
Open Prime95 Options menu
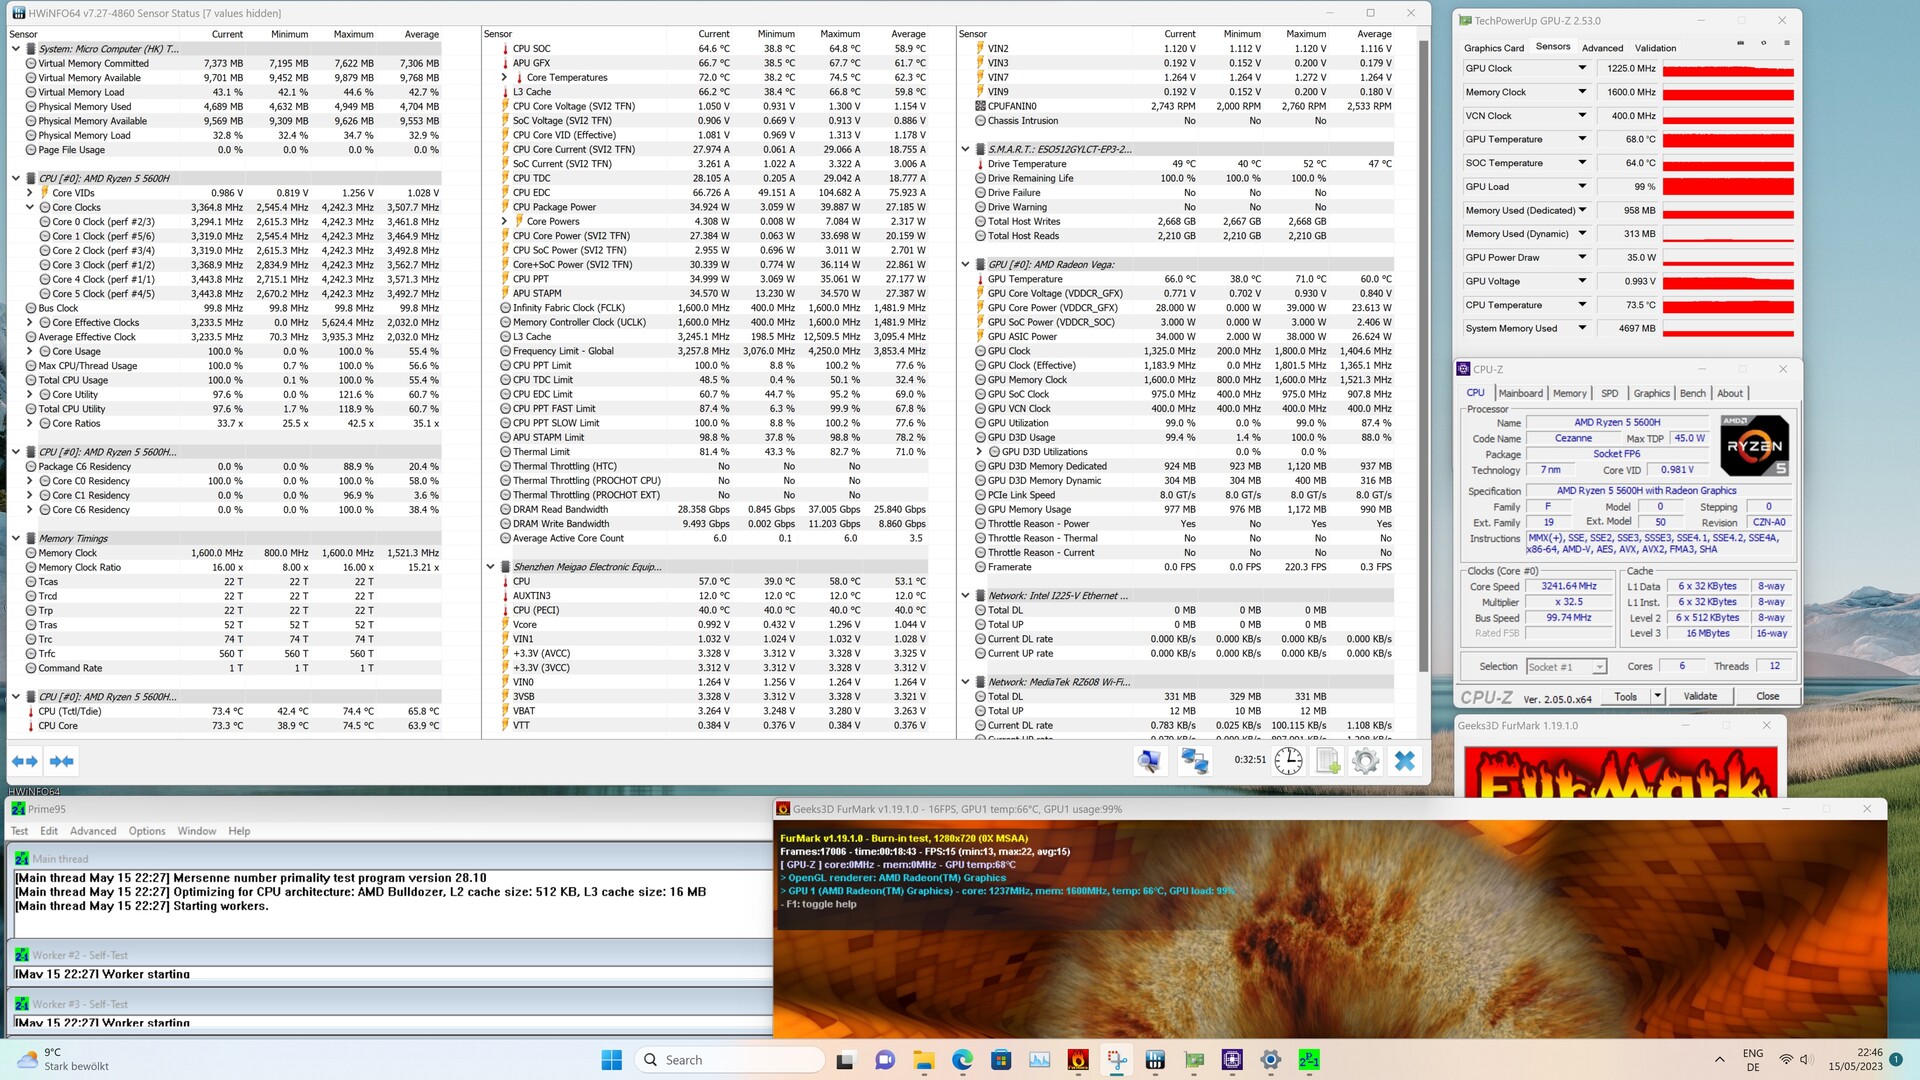(147, 831)
